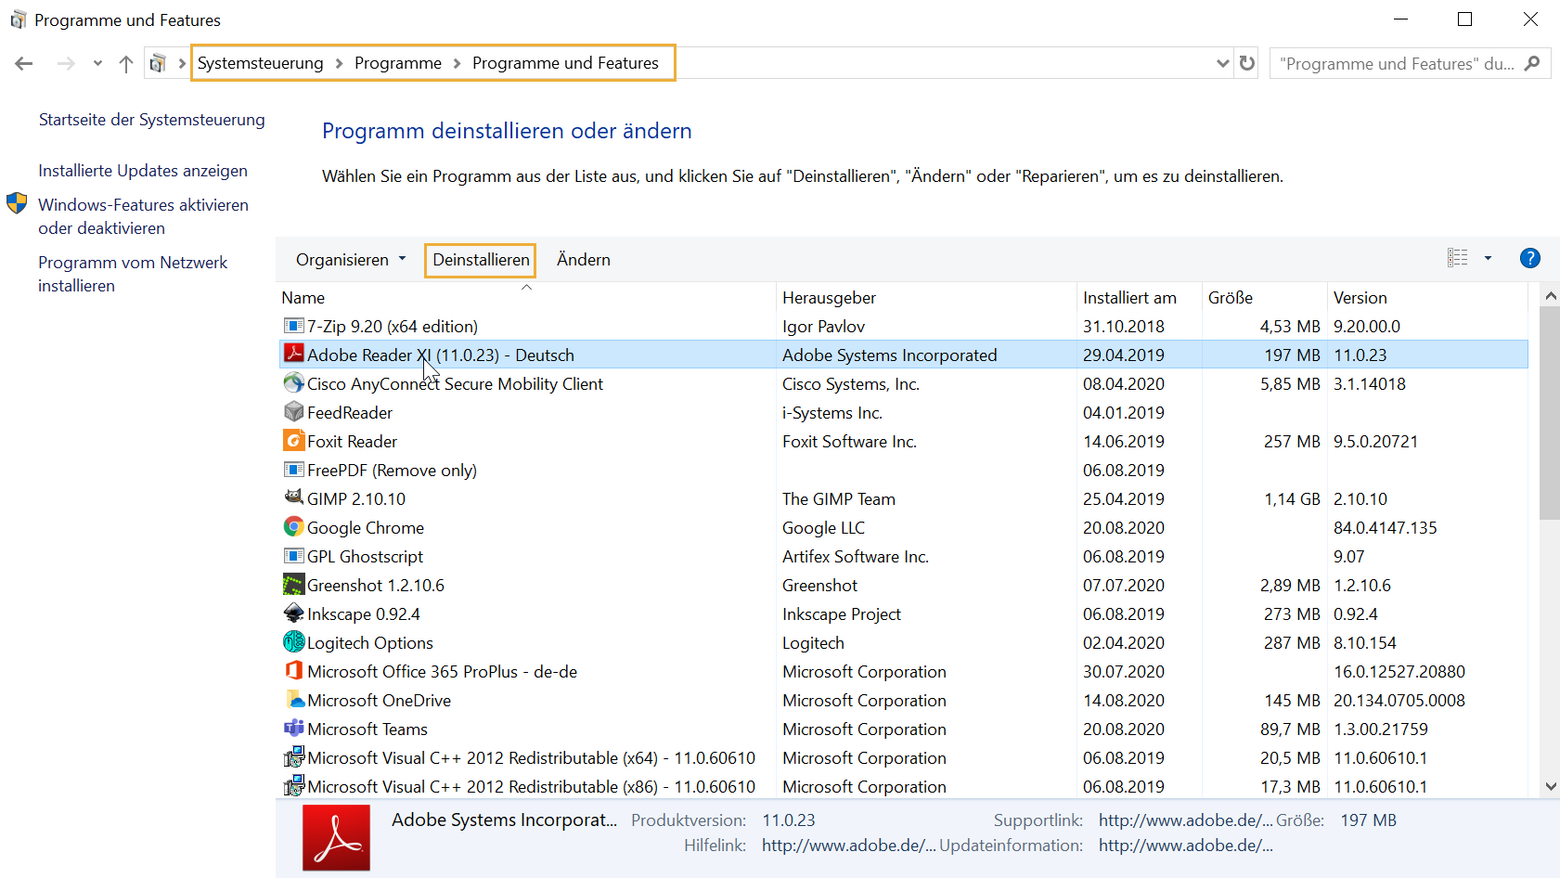The width and height of the screenshot is (1560, 878).
Task: Click the Foxit Reader icon
Action: click(x=294, y=440)
